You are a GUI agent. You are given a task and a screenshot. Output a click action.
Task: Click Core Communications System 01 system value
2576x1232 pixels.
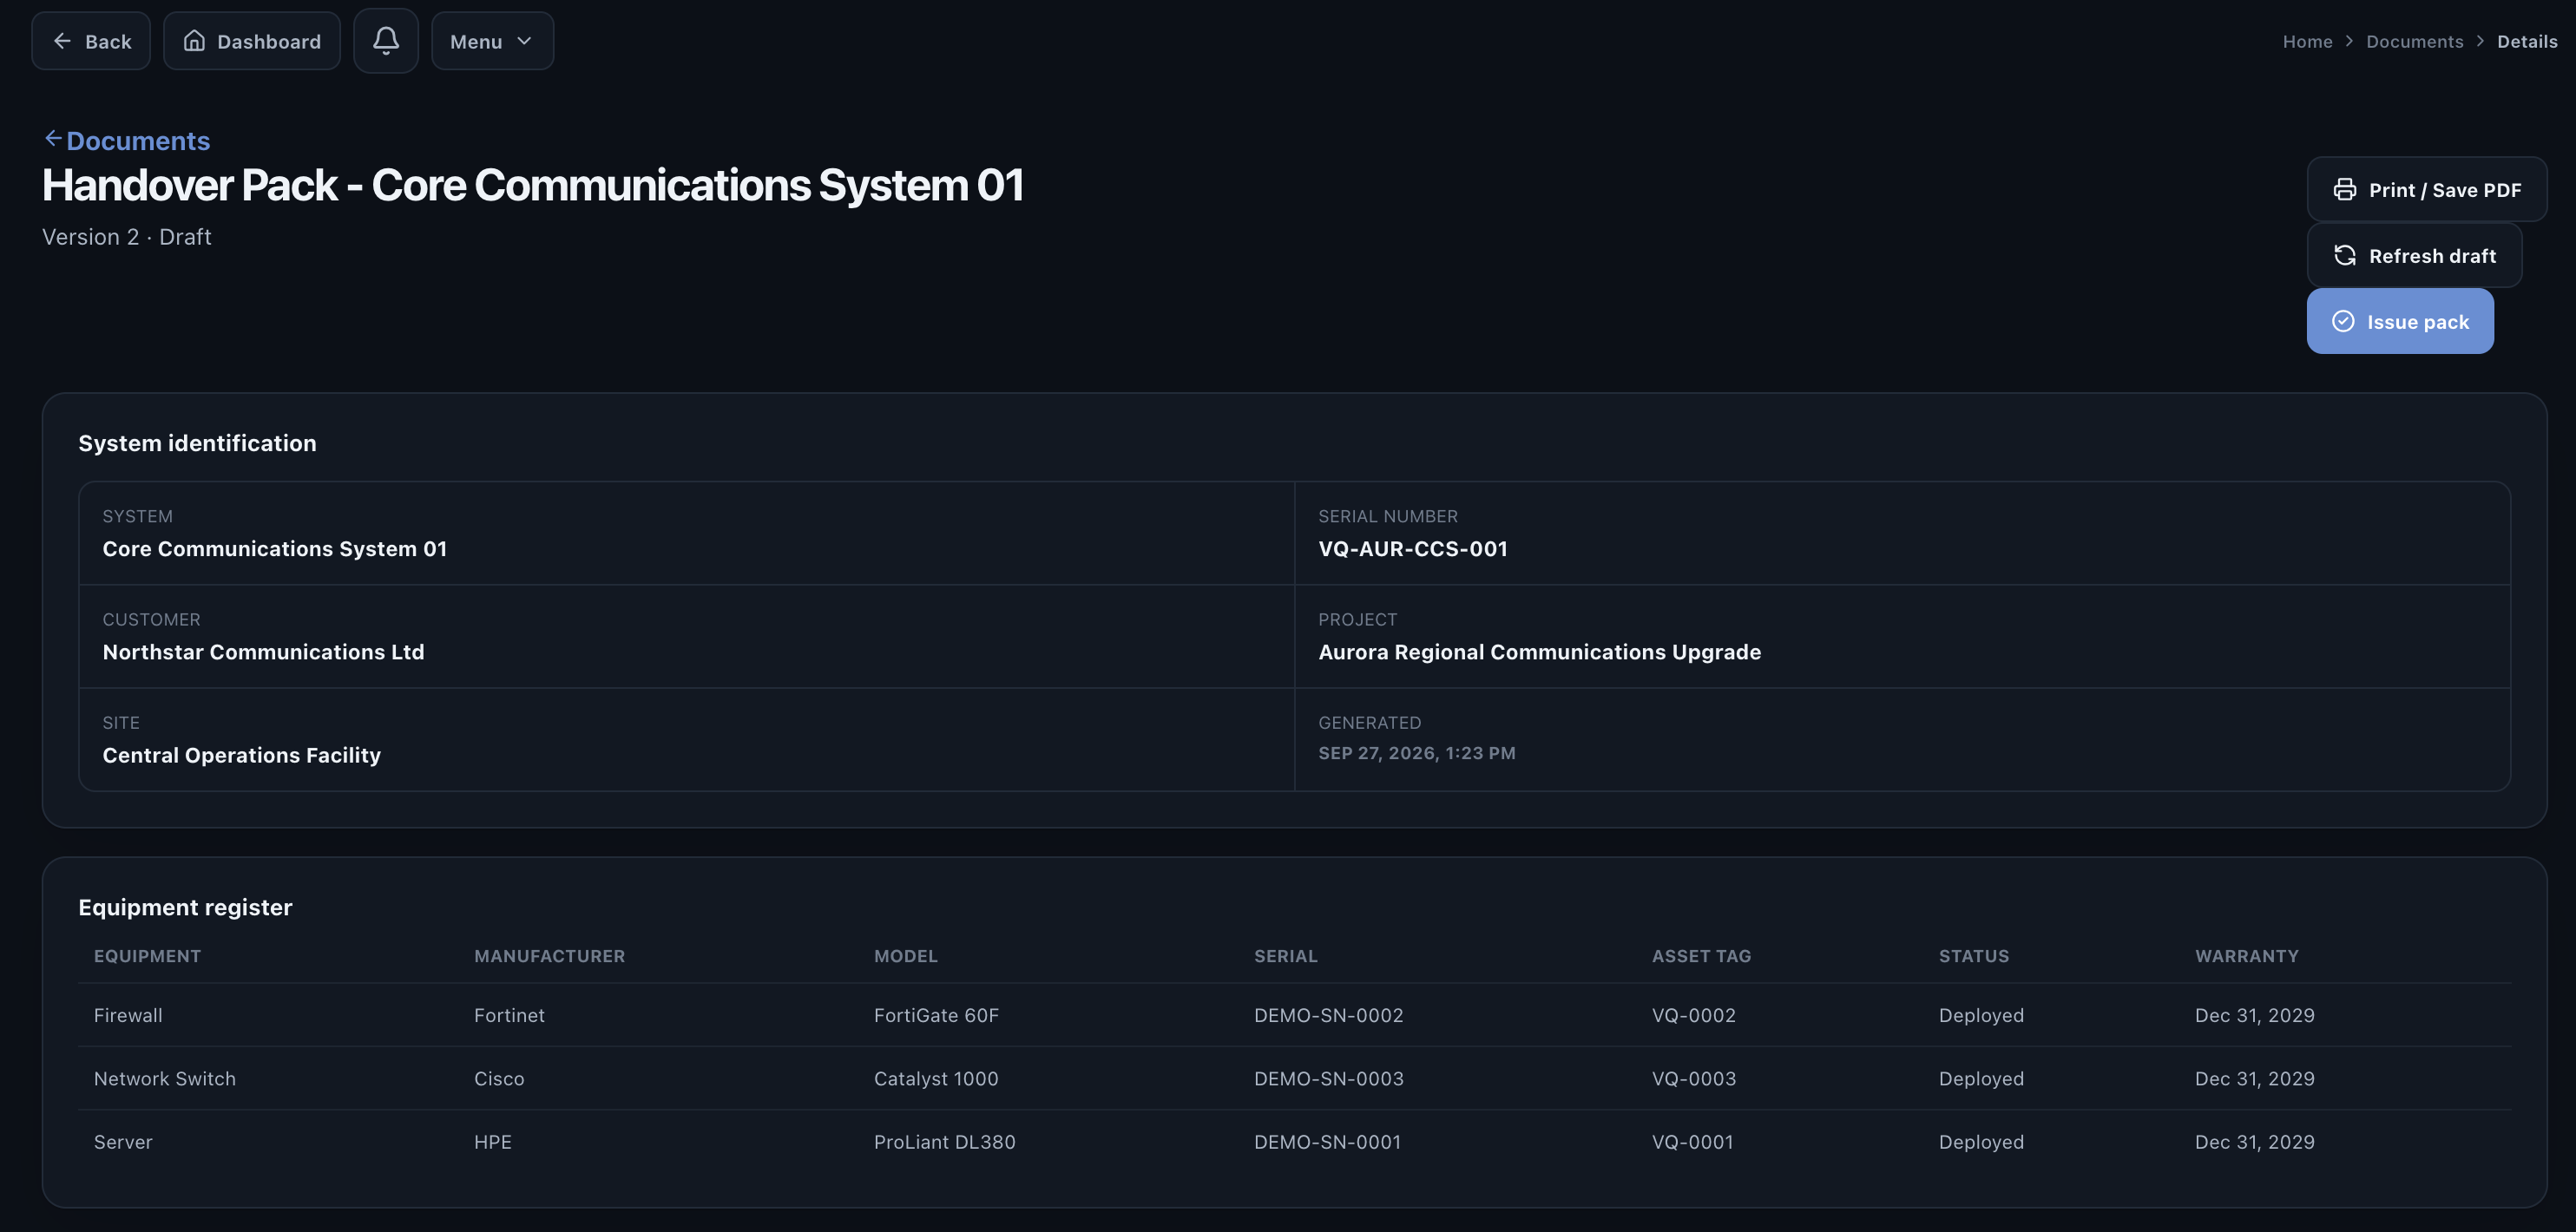tap(274, 549)
